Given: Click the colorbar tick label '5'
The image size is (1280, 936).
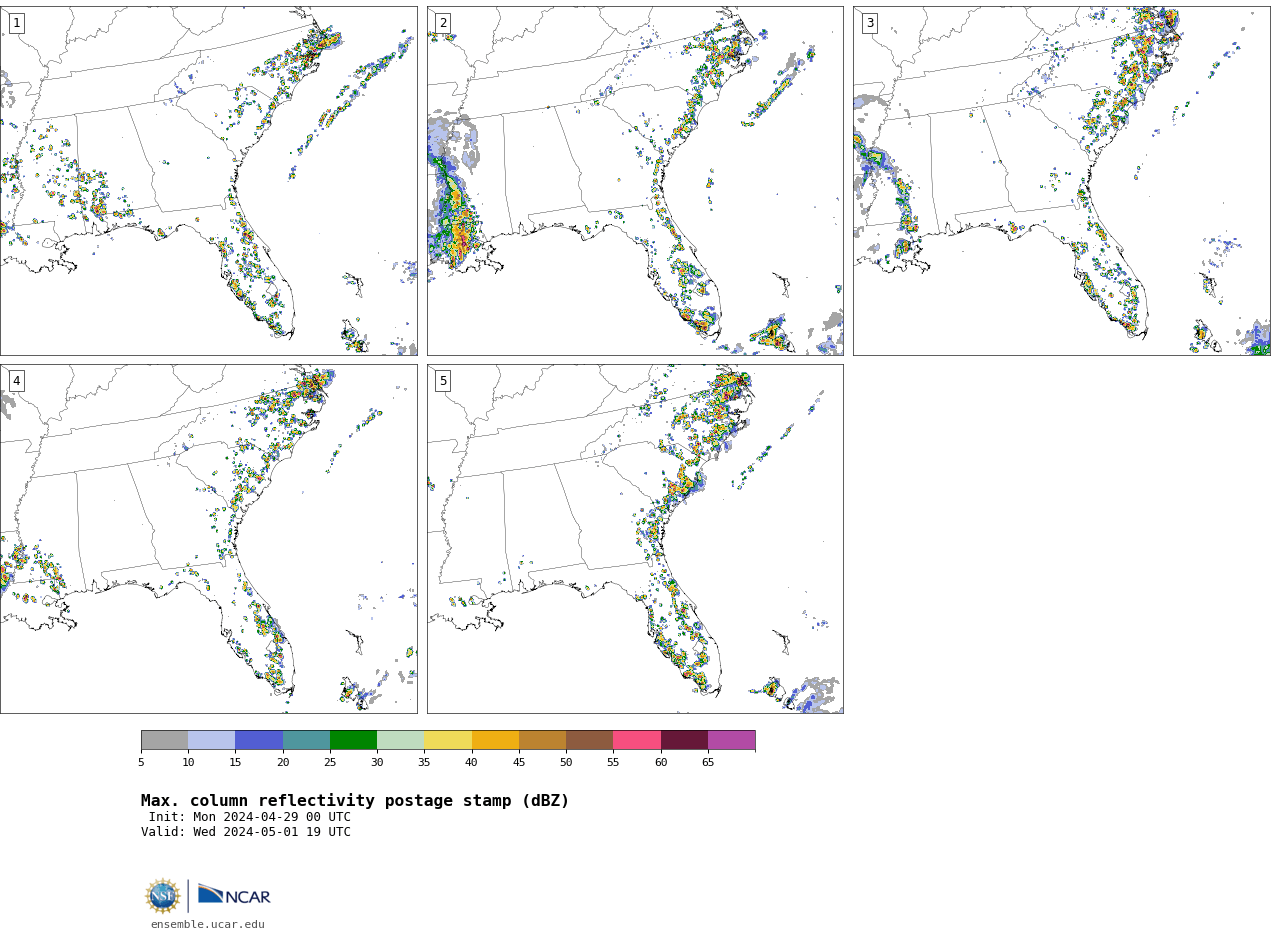Looking at the screenshot, I should pos(141,763).
